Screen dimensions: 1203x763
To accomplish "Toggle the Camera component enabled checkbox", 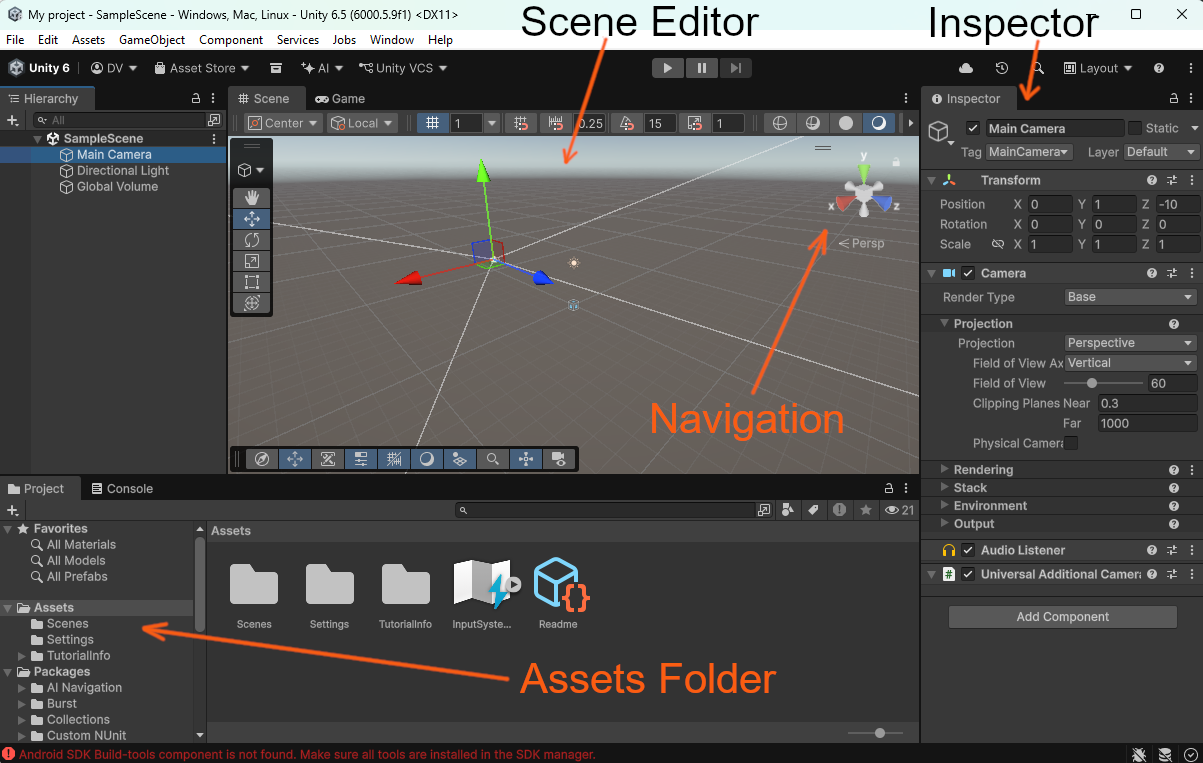I will click(968, 273).
